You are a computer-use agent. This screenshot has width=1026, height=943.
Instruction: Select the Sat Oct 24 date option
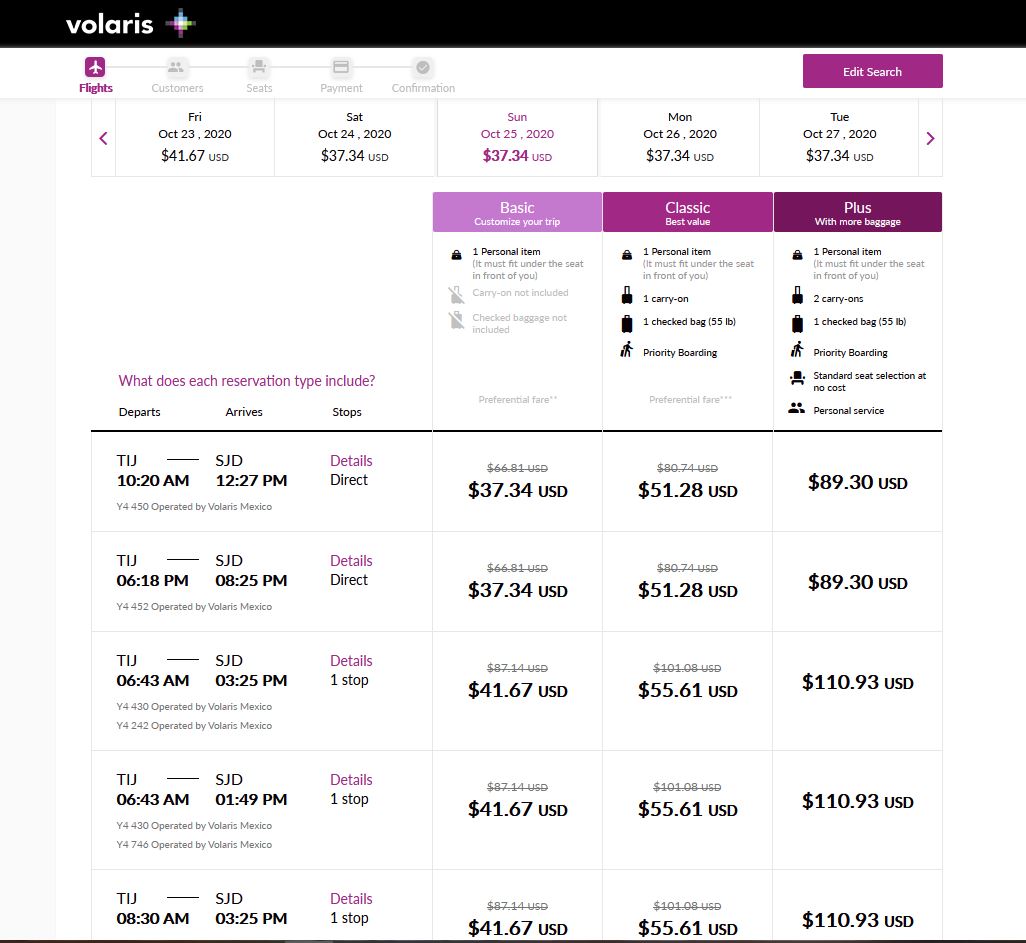354,137
